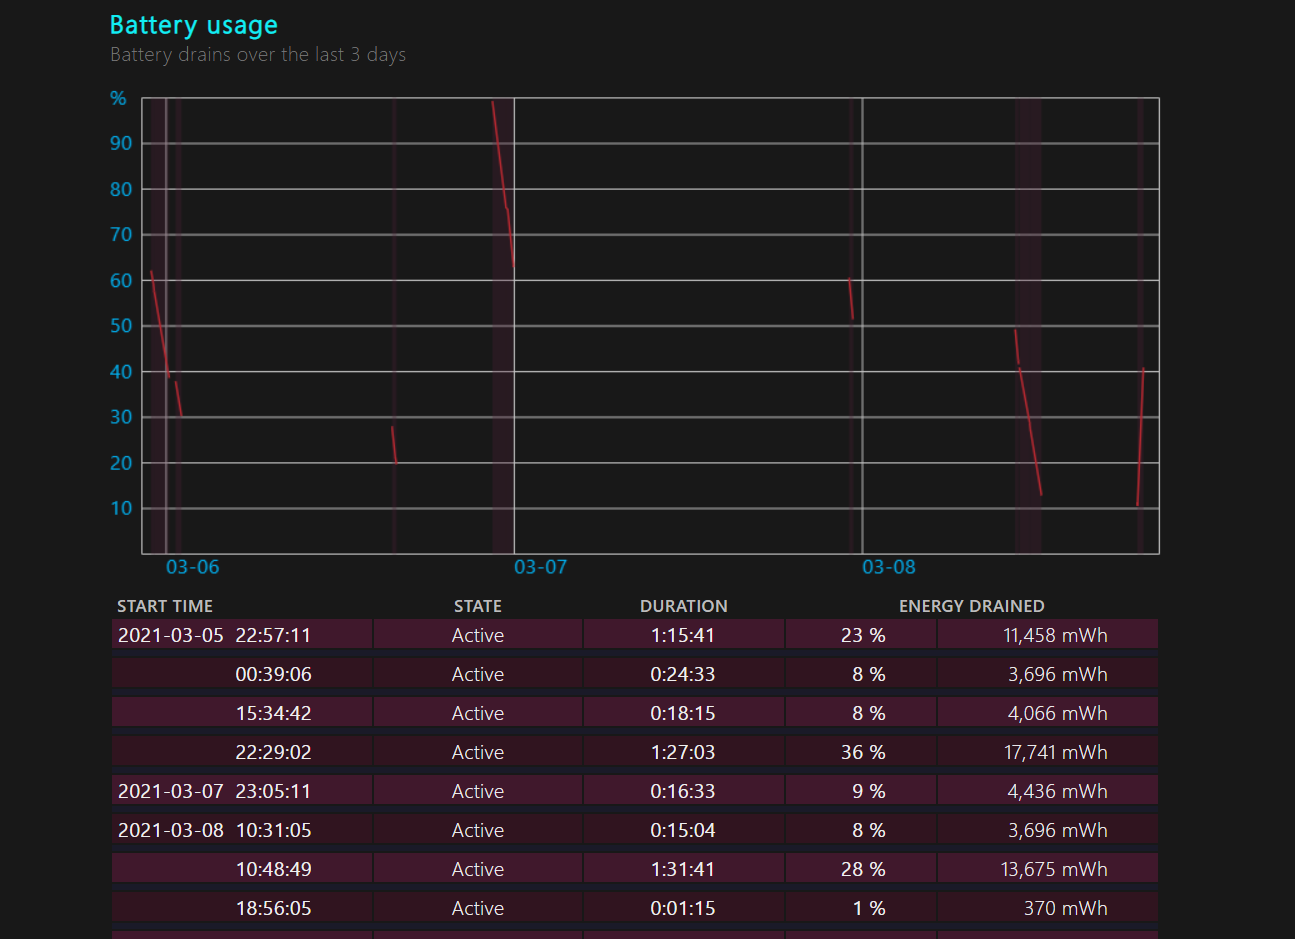This screenshot has height=939, width=1295.
Task: Click the STATE column header
Action: pos(477,606)
